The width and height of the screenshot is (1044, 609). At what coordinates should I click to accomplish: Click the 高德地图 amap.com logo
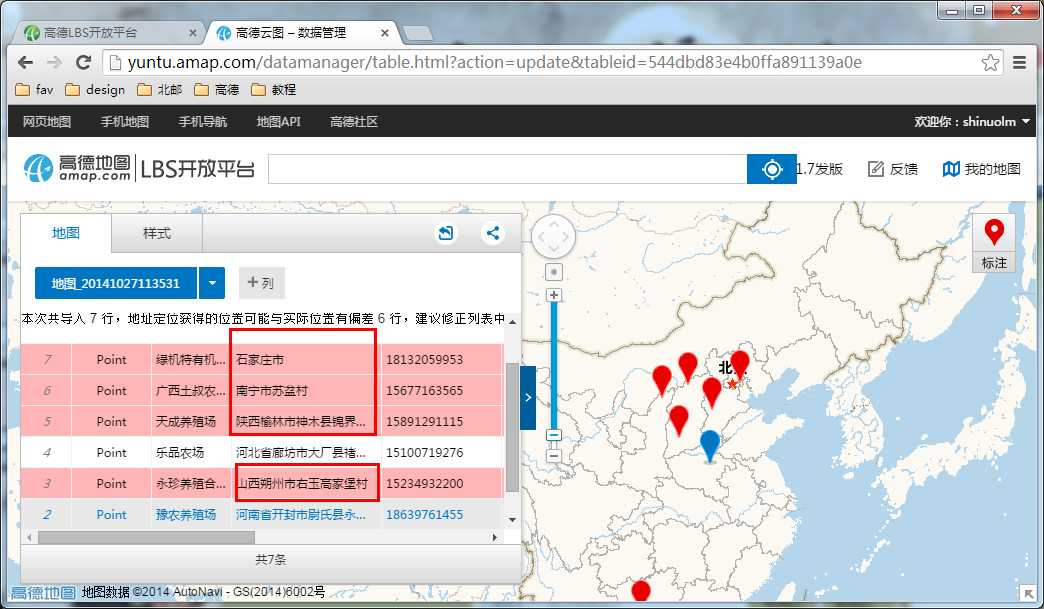click(x=77, y=168)
